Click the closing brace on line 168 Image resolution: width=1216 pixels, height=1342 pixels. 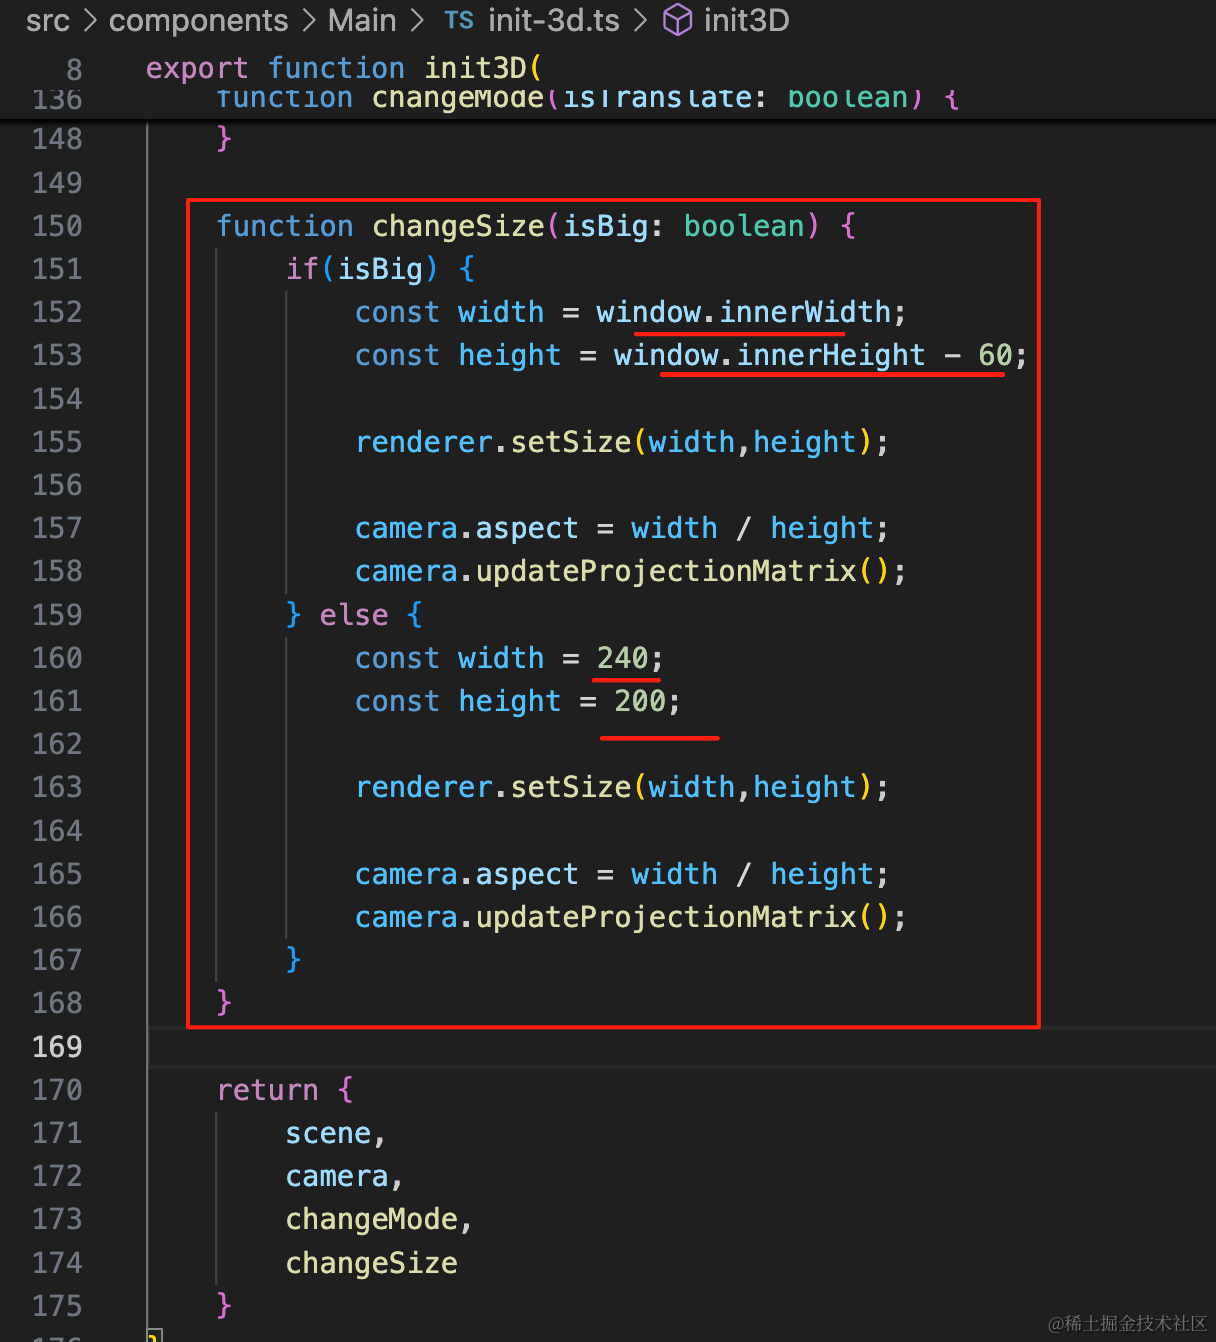224,1002
